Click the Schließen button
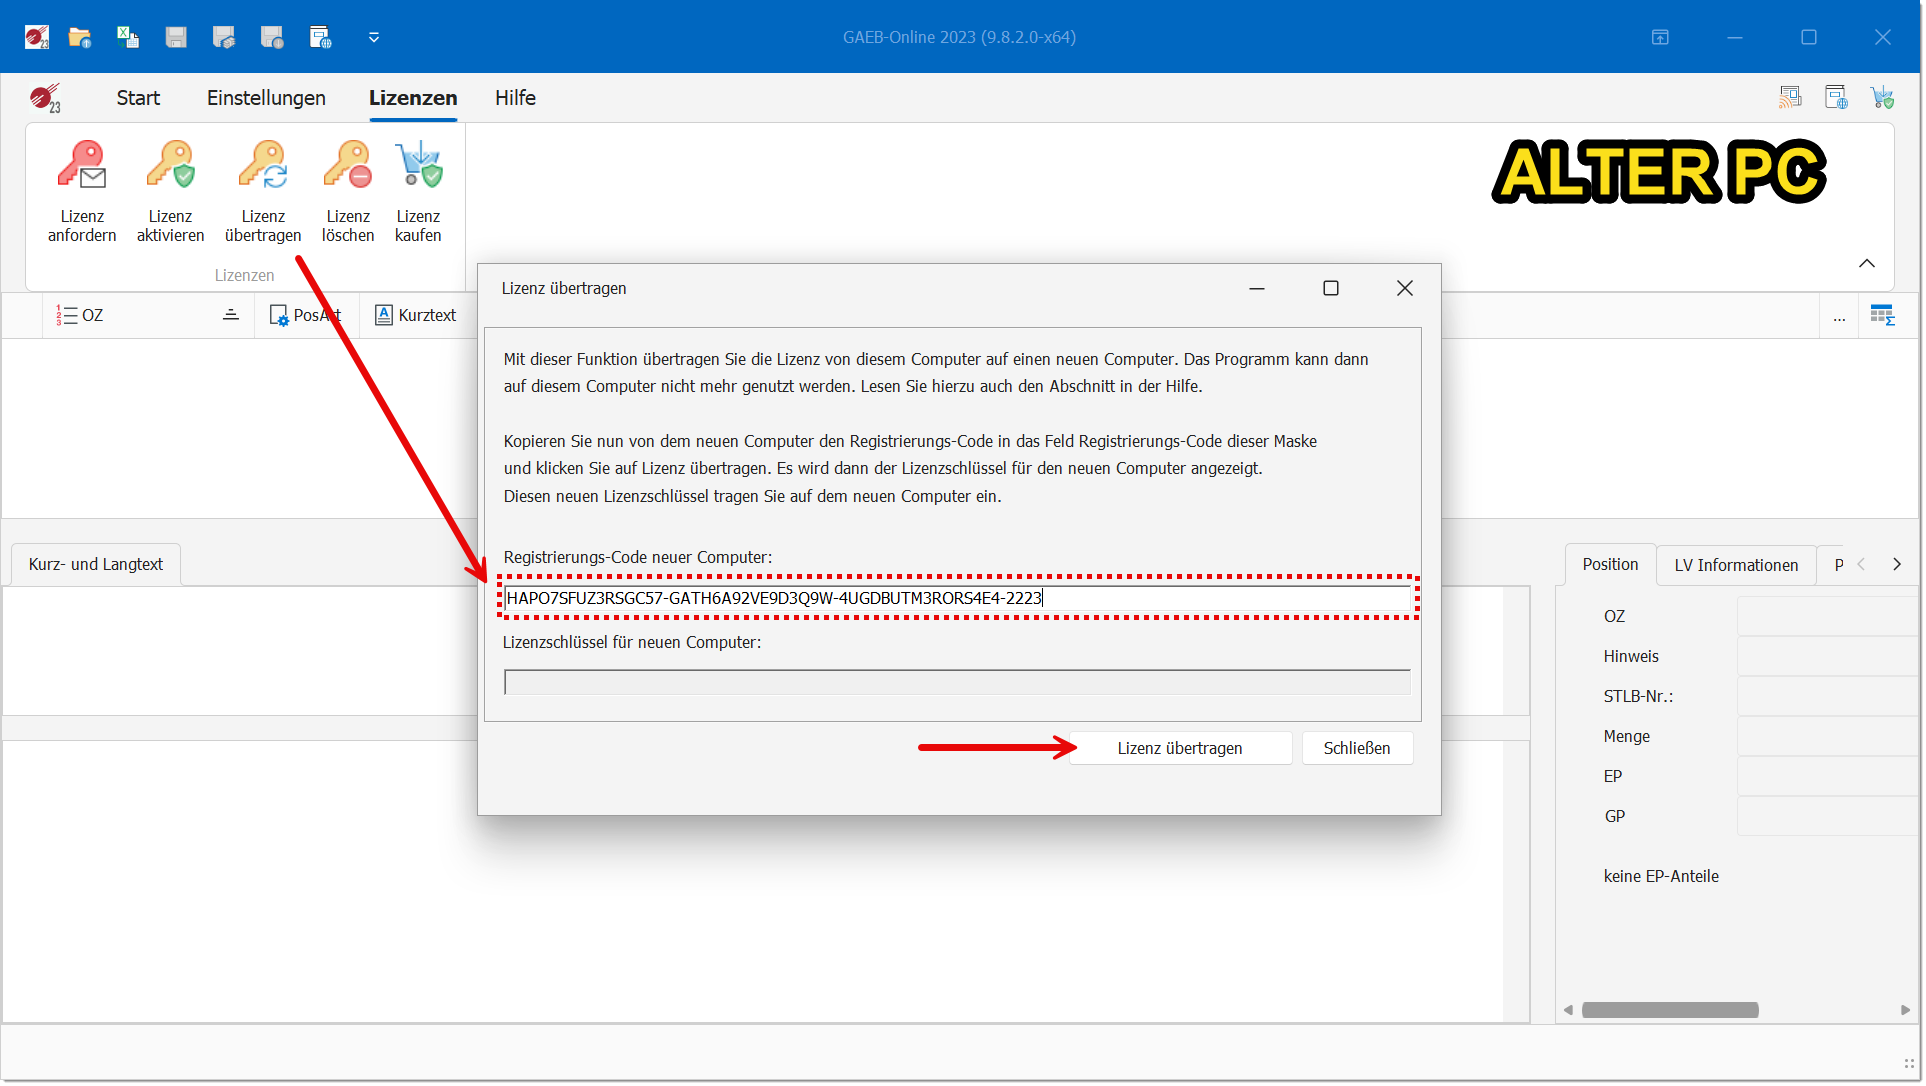 [x=1356, y=749]
